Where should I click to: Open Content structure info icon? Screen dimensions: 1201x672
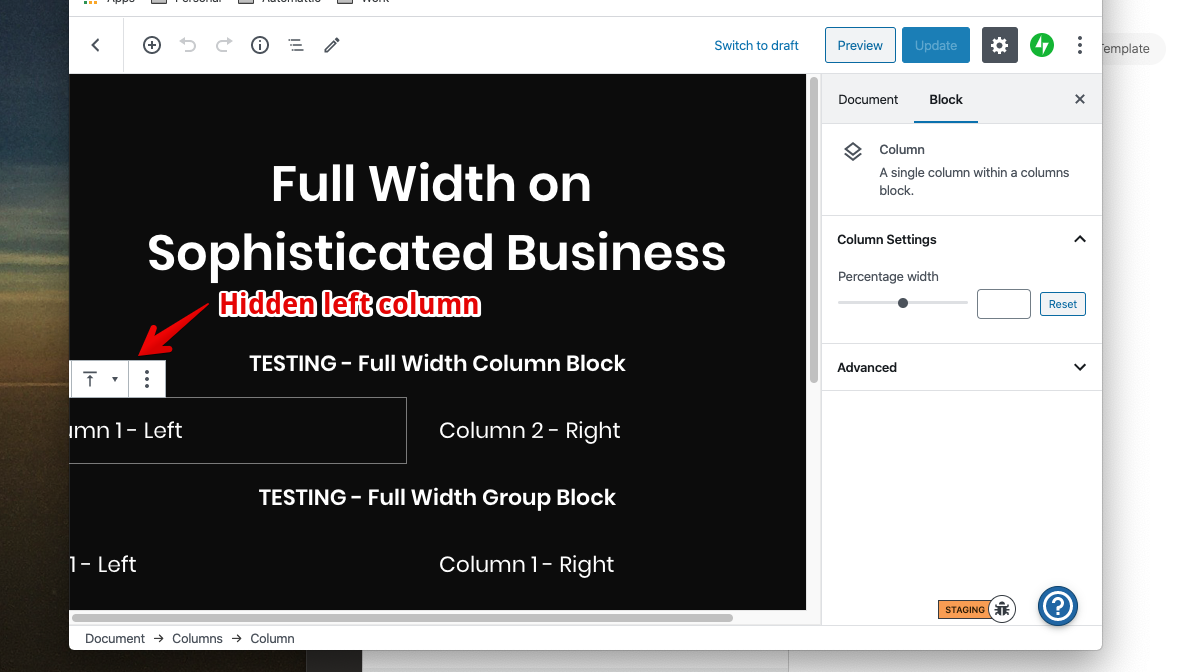coord(259,45)
